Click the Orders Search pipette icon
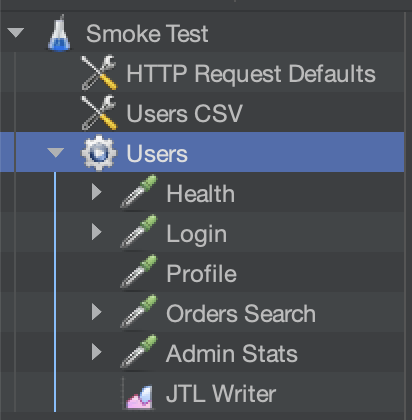Screen dimensions: 412x420 point(139,312)
